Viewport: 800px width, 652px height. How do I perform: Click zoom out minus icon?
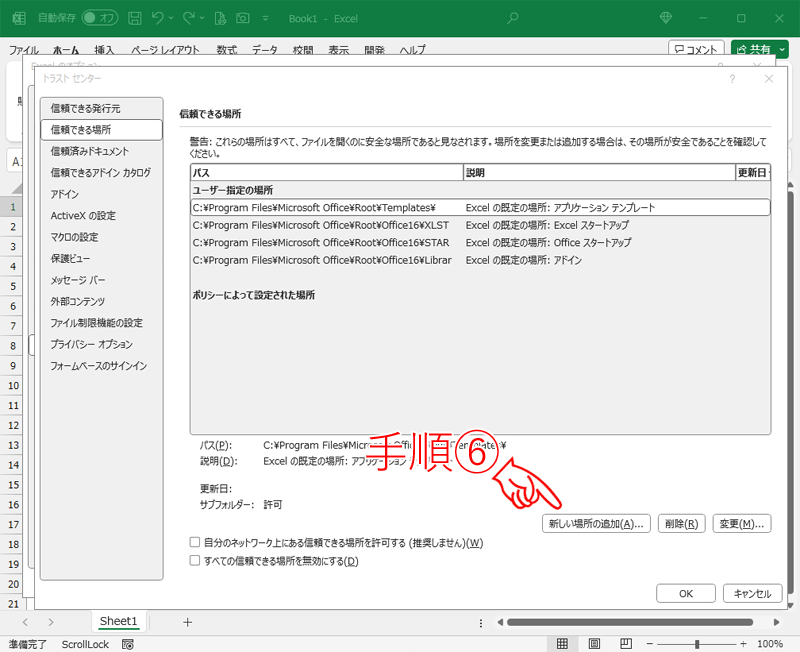(649, 644)
